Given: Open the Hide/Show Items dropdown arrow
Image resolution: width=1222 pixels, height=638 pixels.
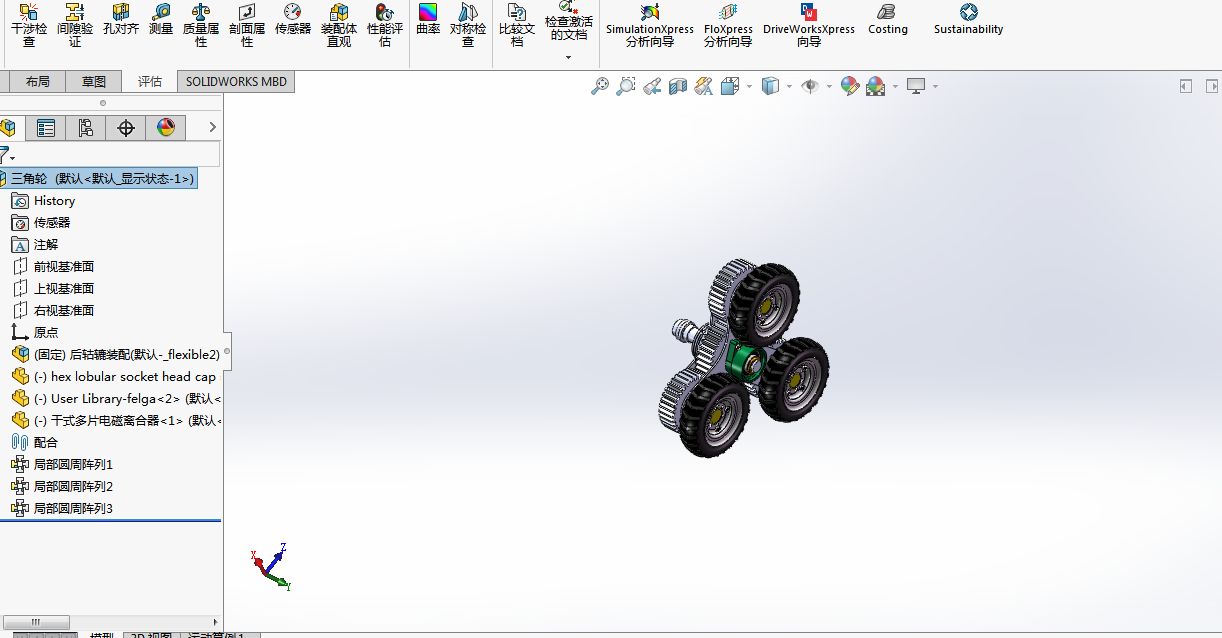Looking at the screenshot, I should [x=830, y=87].
